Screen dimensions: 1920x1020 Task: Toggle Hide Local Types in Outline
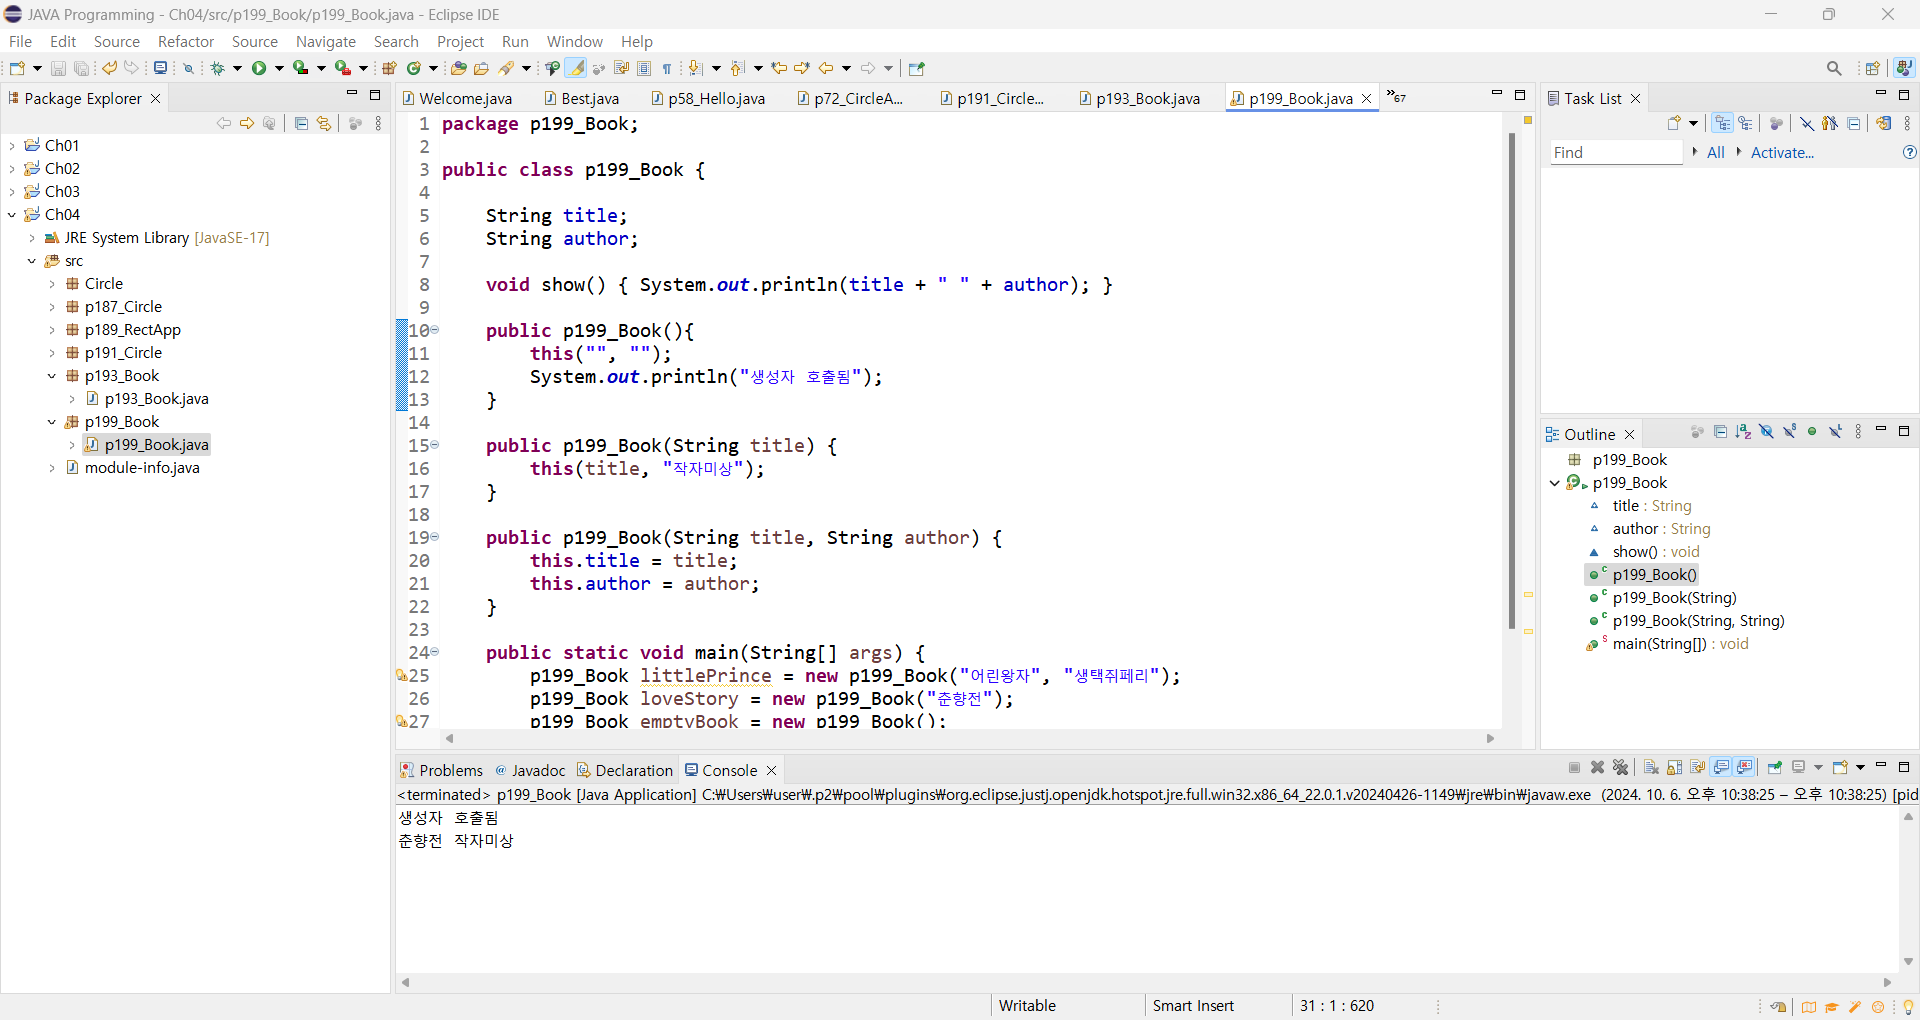[x=1835, y=432]
